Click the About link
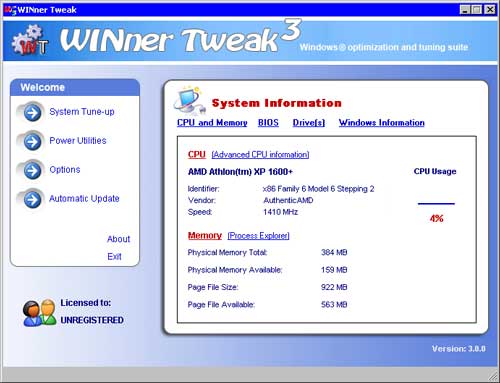500x383 pixels. tap(118, 239)
